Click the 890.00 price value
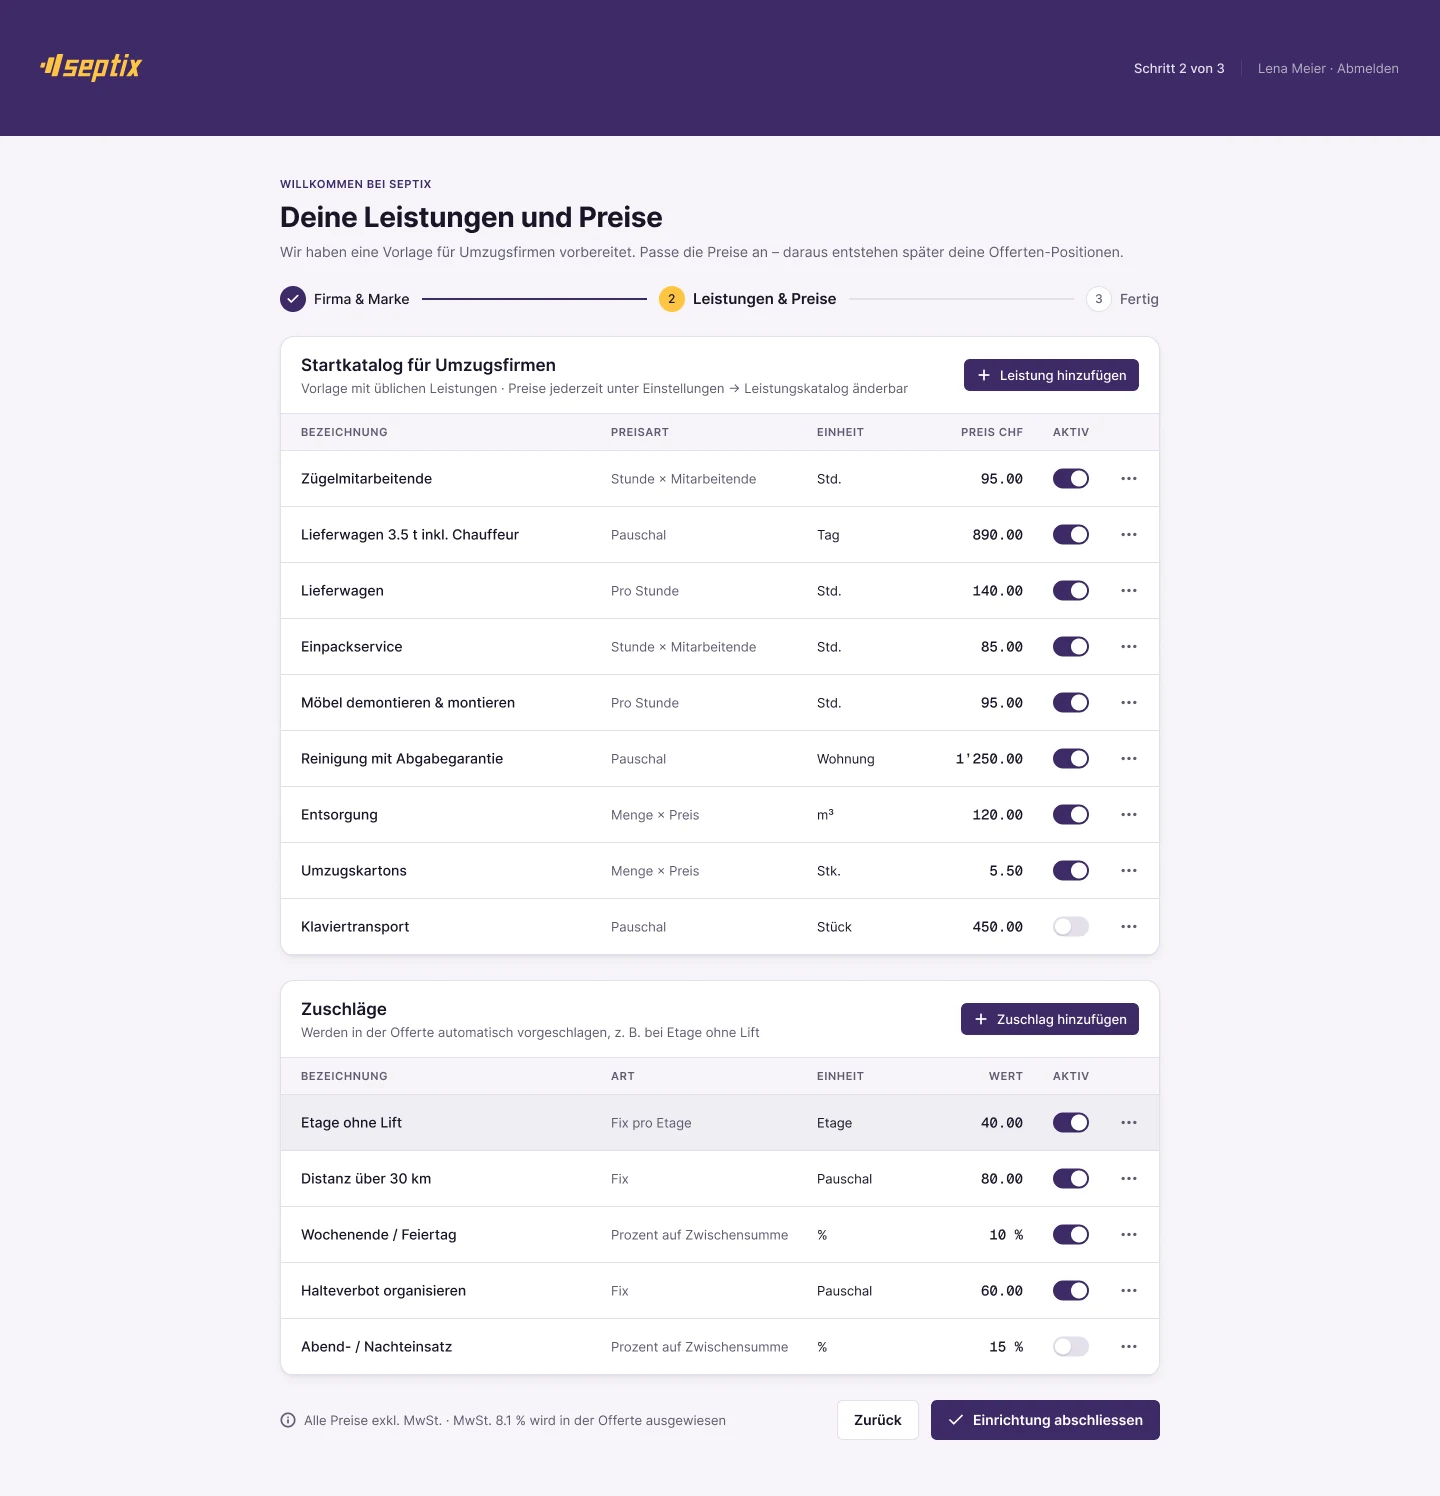The width and height of the screenshot is (1440, 1496). 997,535
